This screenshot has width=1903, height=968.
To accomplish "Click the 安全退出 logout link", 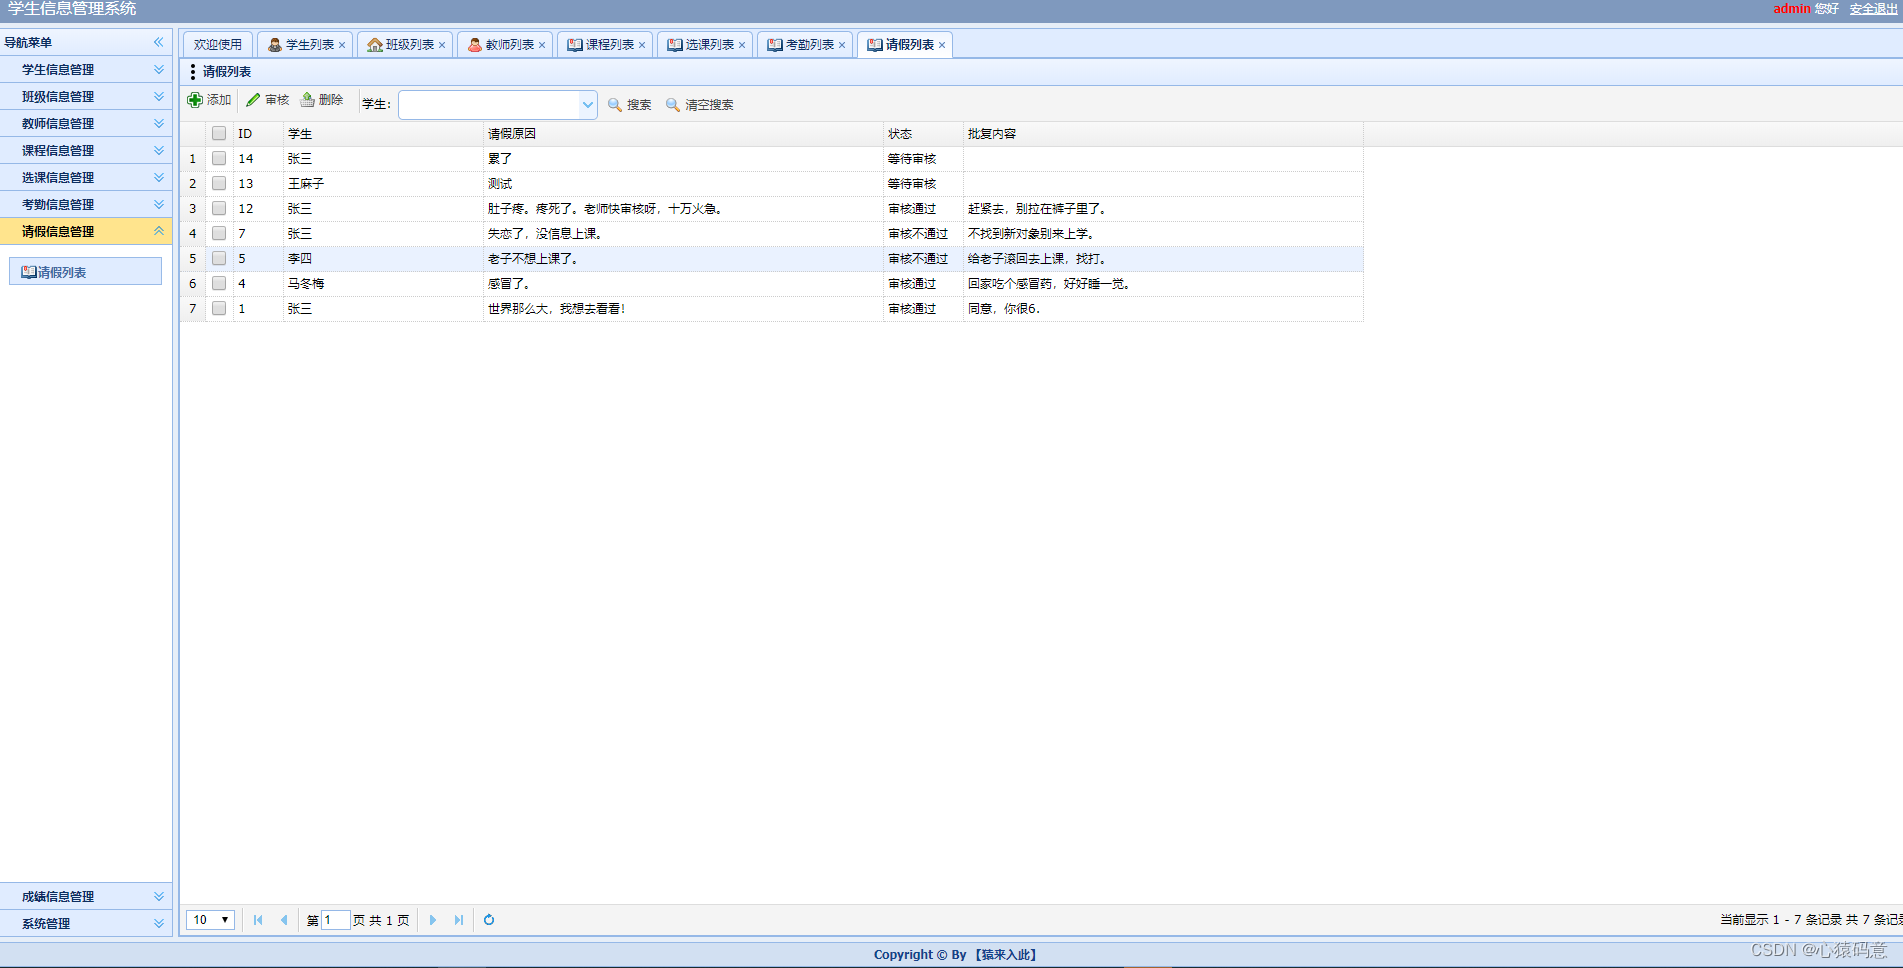I will click(1873, 9).
